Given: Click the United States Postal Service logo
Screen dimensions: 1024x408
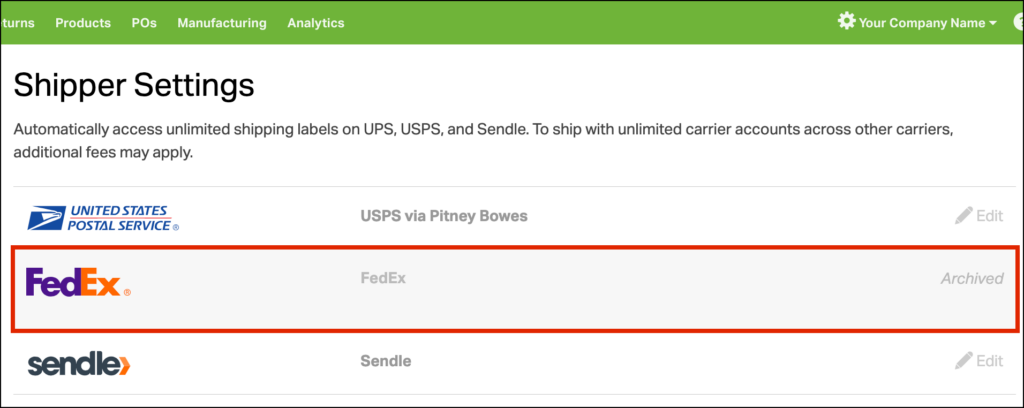Looking at the screenshot, I should (x=104, y=217).
